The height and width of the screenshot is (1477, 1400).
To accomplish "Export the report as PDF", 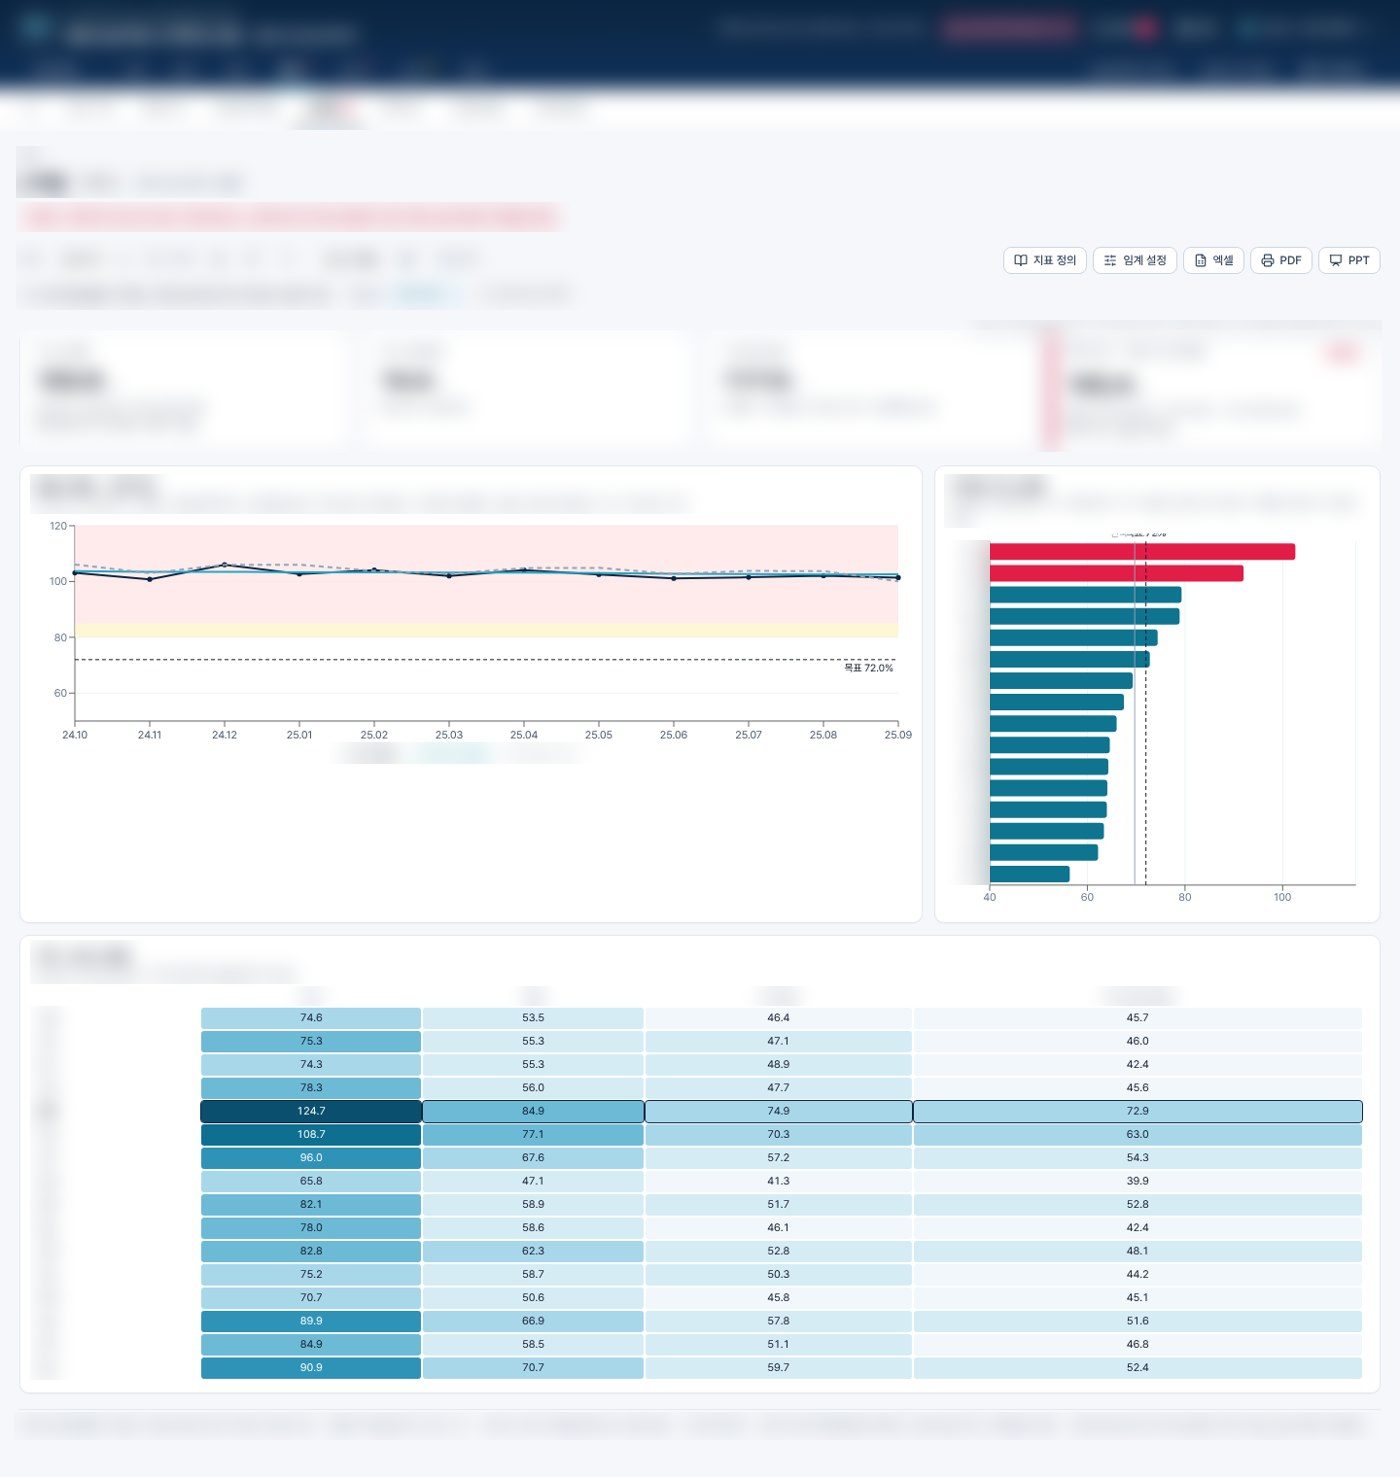I will (x=1281, y=260).
